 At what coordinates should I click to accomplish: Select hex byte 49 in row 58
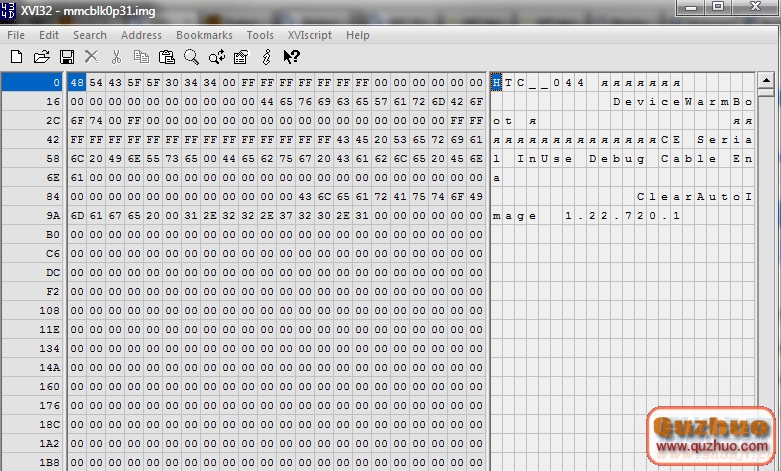(x=115, y=159)
